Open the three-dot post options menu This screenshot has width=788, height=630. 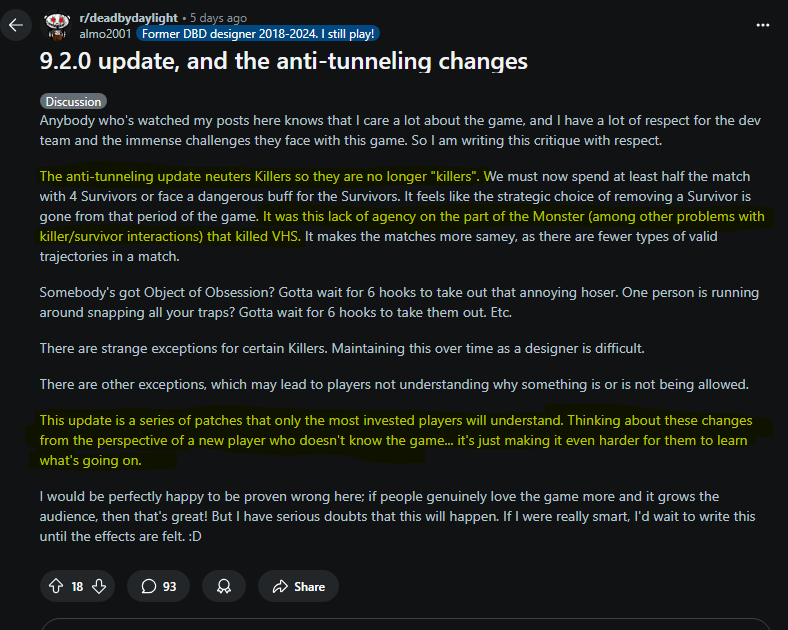point(762,25)
